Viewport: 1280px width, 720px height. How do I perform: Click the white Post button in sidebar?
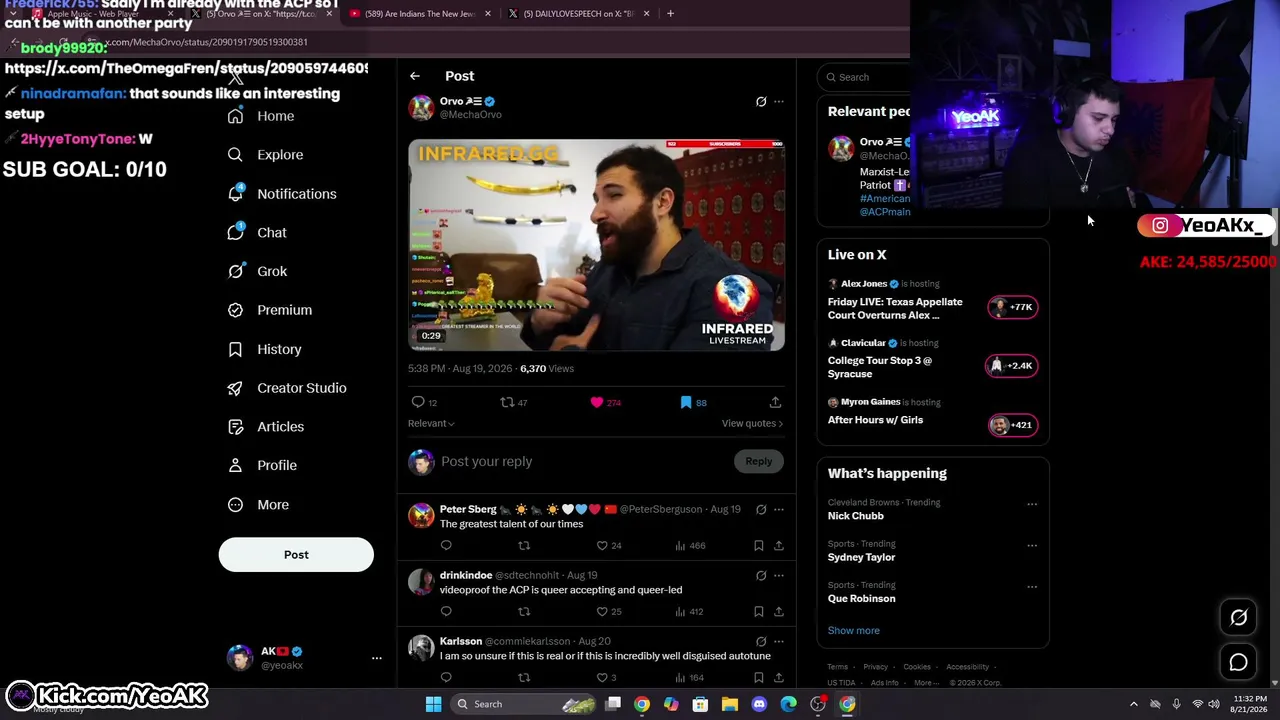pyautogui.click(x=296, y=555)
